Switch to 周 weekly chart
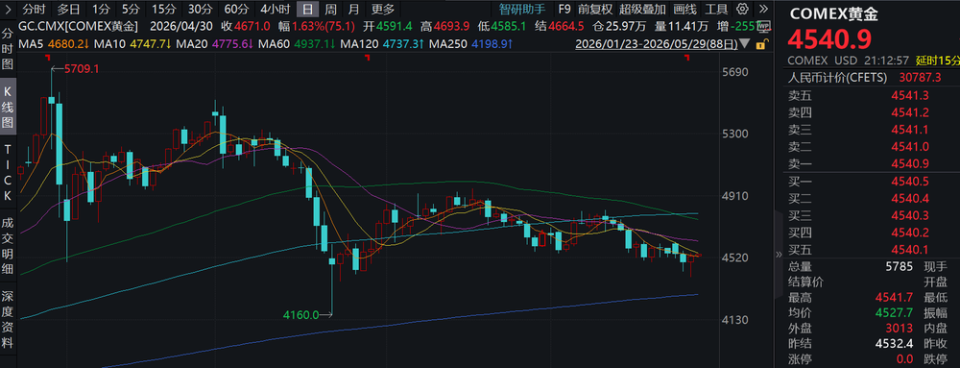The height and width of the screenshot is (368, 960). [x=331, y=9]
